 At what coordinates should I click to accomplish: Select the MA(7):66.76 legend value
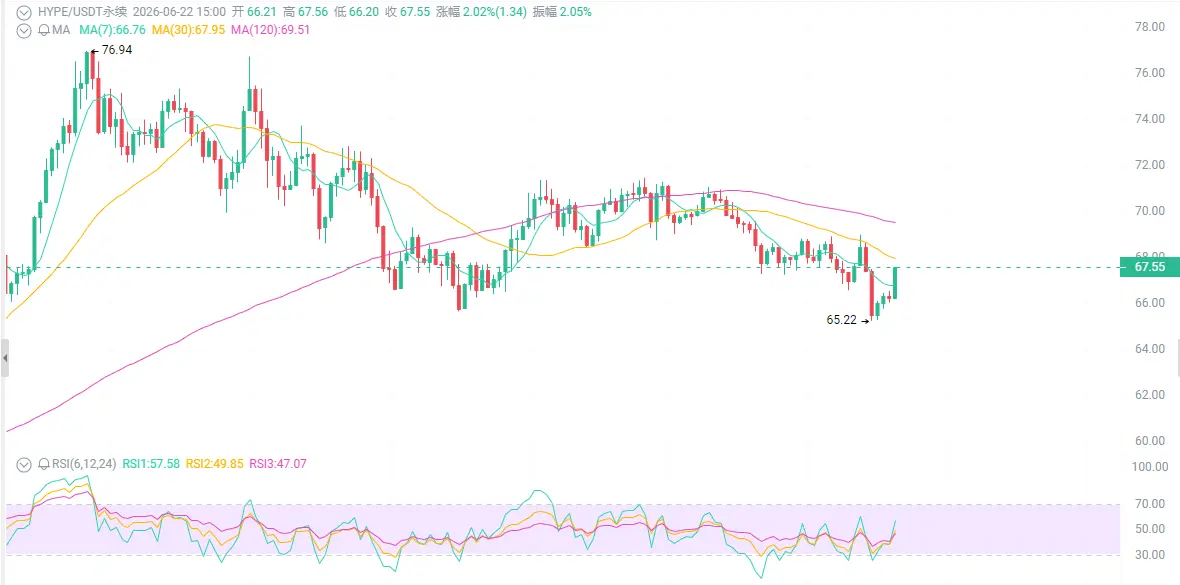click(112, 30)
